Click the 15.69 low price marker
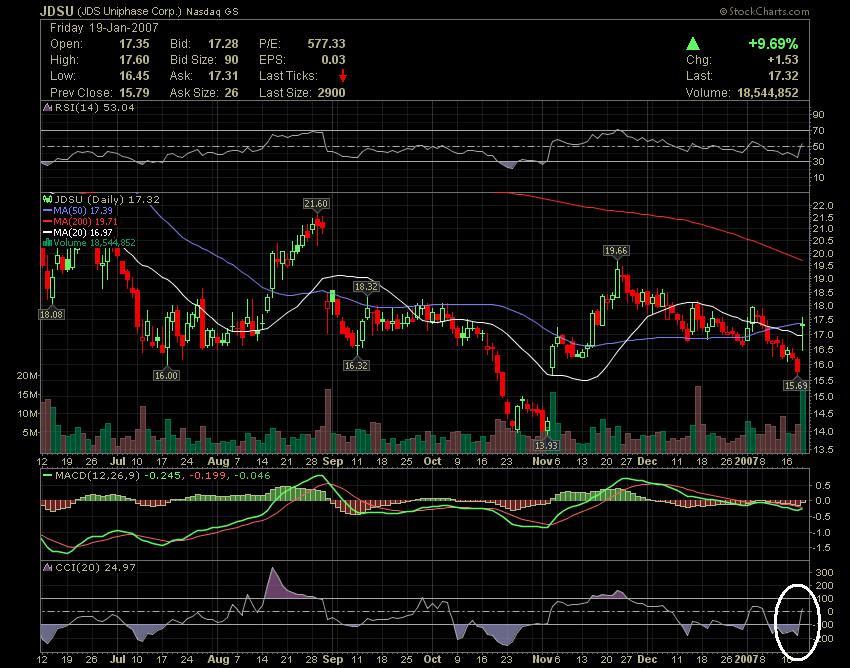This screenshot has height=668, width=850. click(x=796, y=386)
